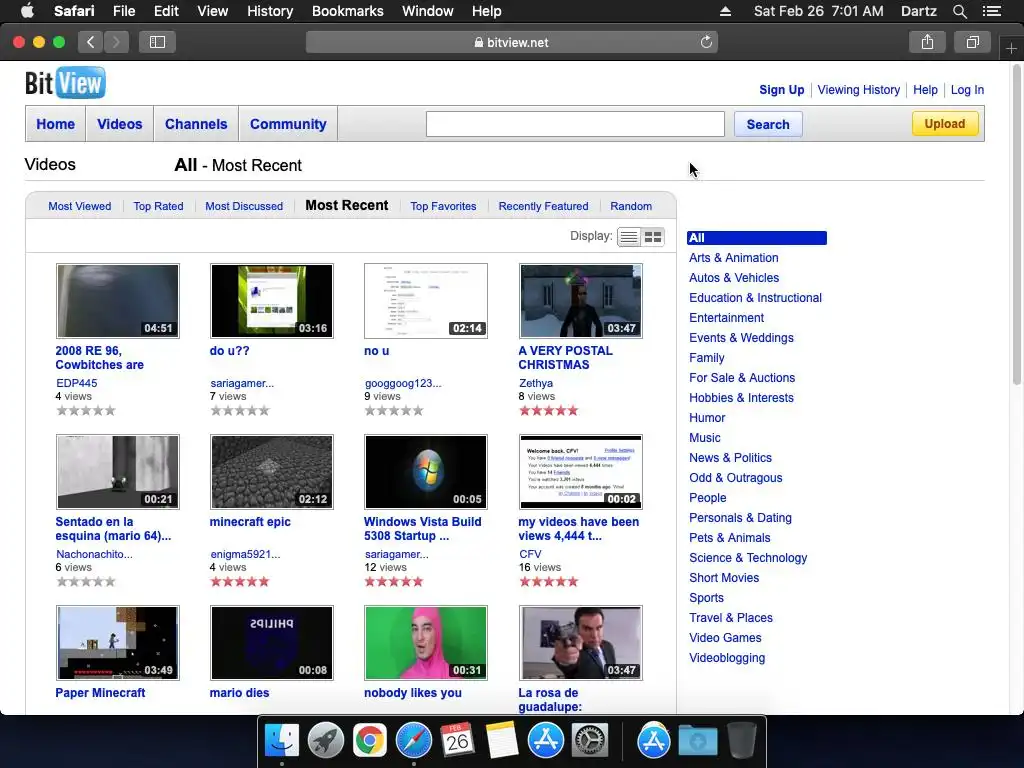Click Safari back arrow button
Screen dimensions: 1024x768
pos(91,42)
